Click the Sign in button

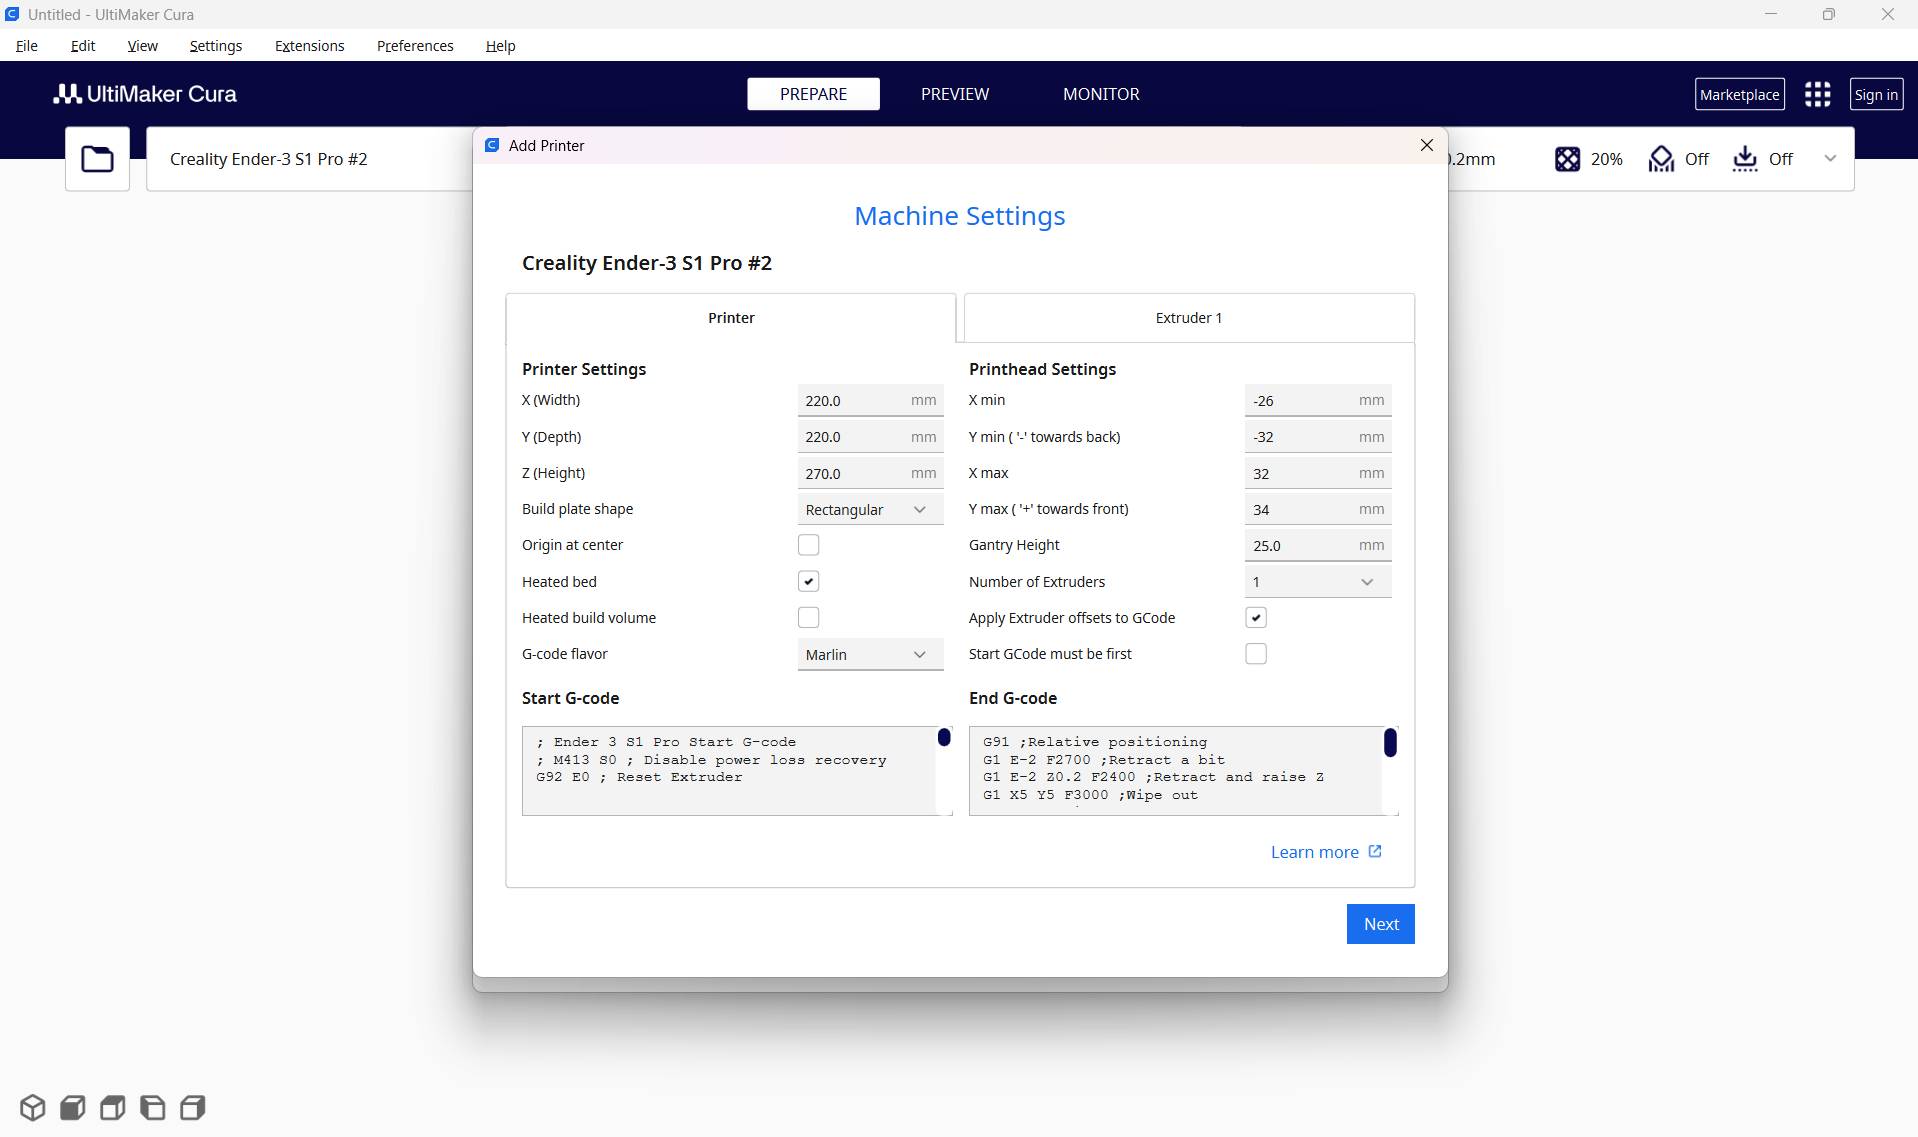1876,94
